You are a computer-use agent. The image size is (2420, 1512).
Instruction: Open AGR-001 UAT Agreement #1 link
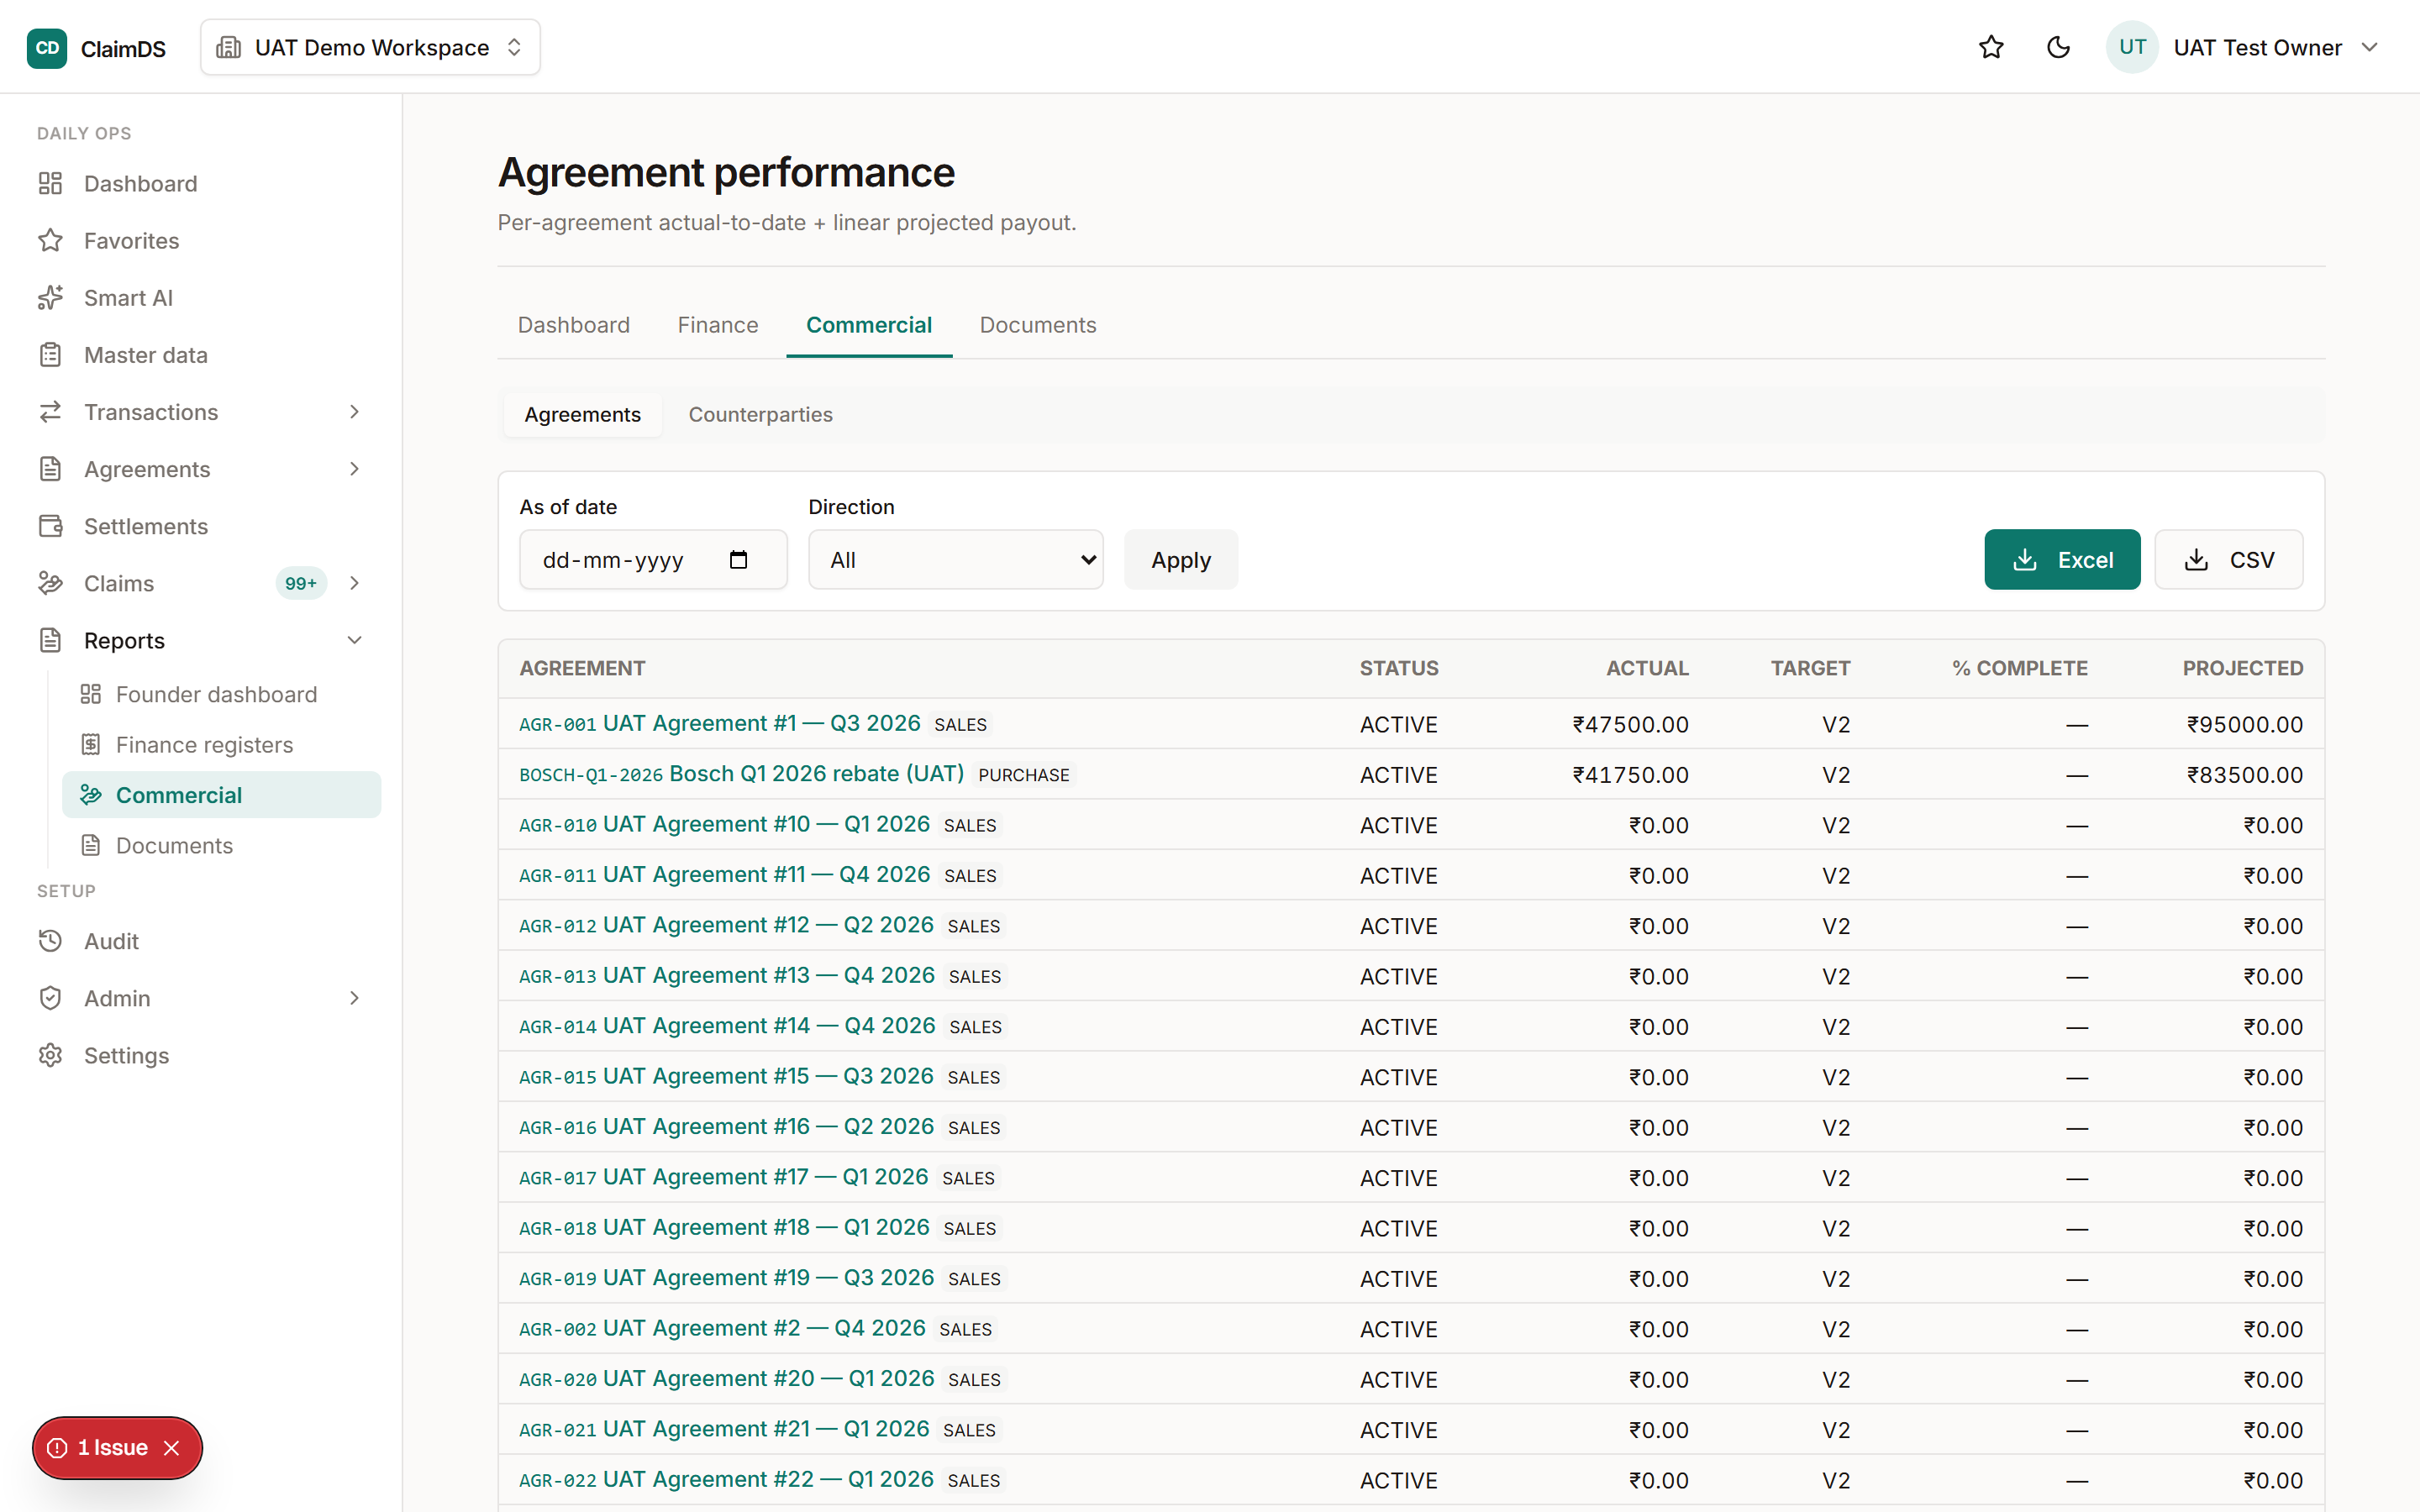click(720, 723)
